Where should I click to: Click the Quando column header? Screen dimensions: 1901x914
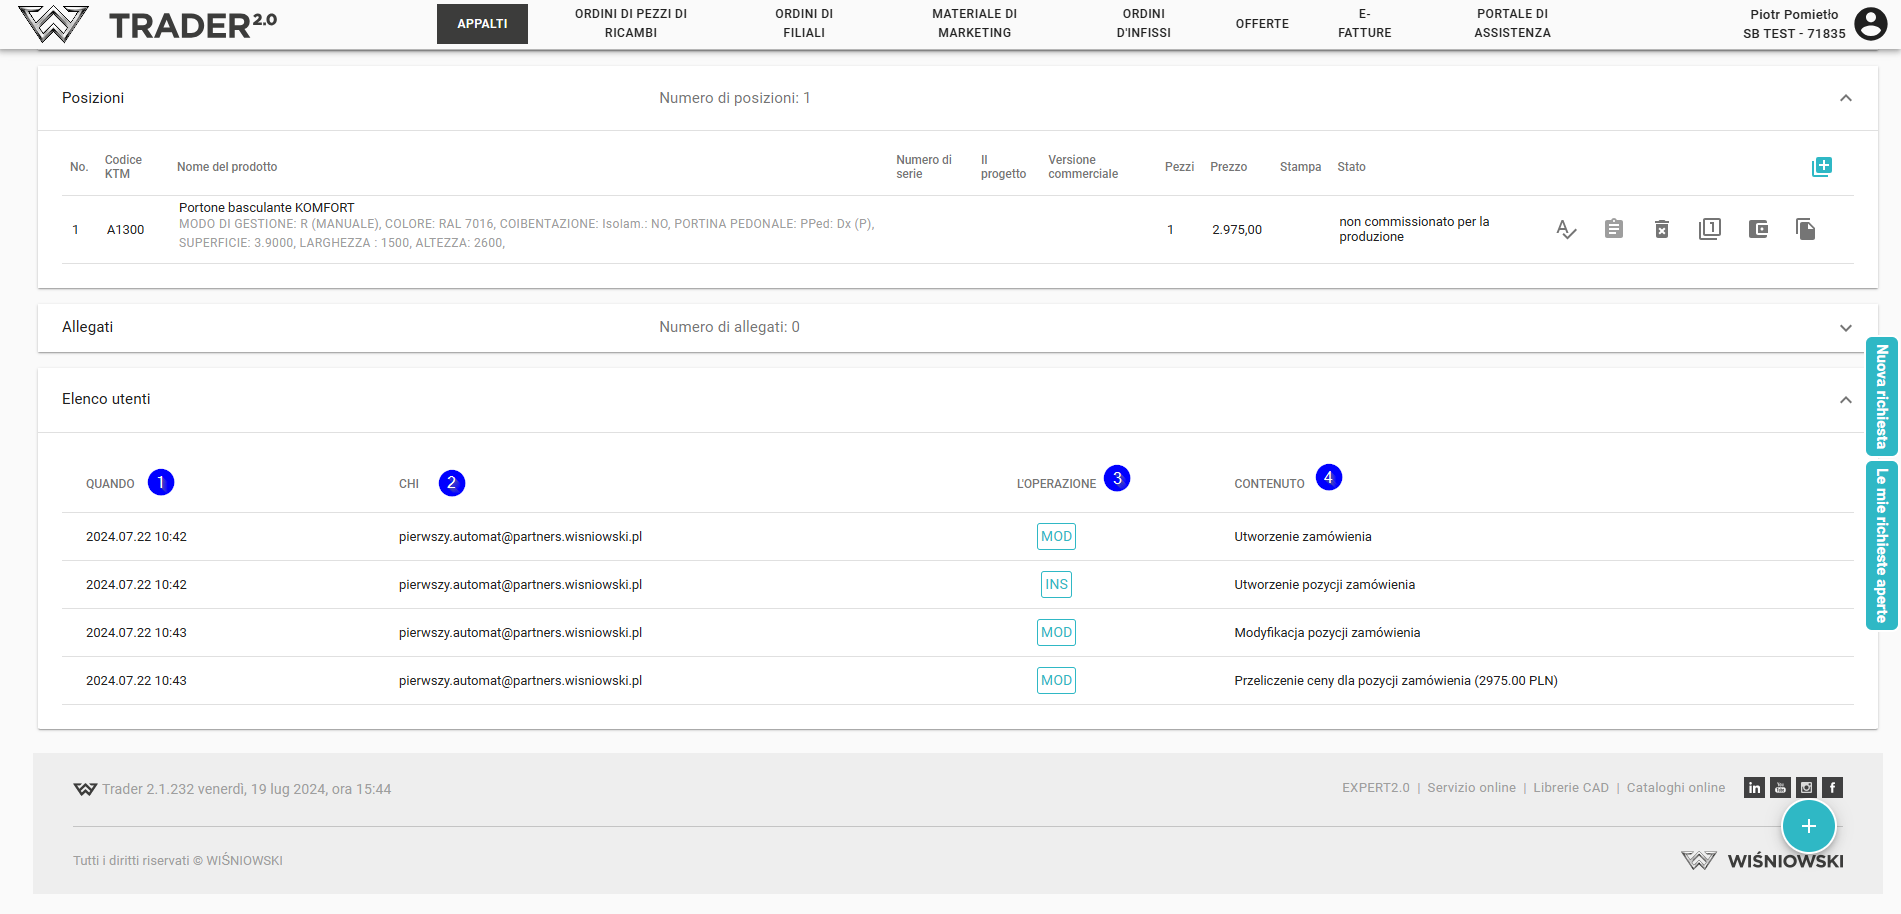pos(110,484)
